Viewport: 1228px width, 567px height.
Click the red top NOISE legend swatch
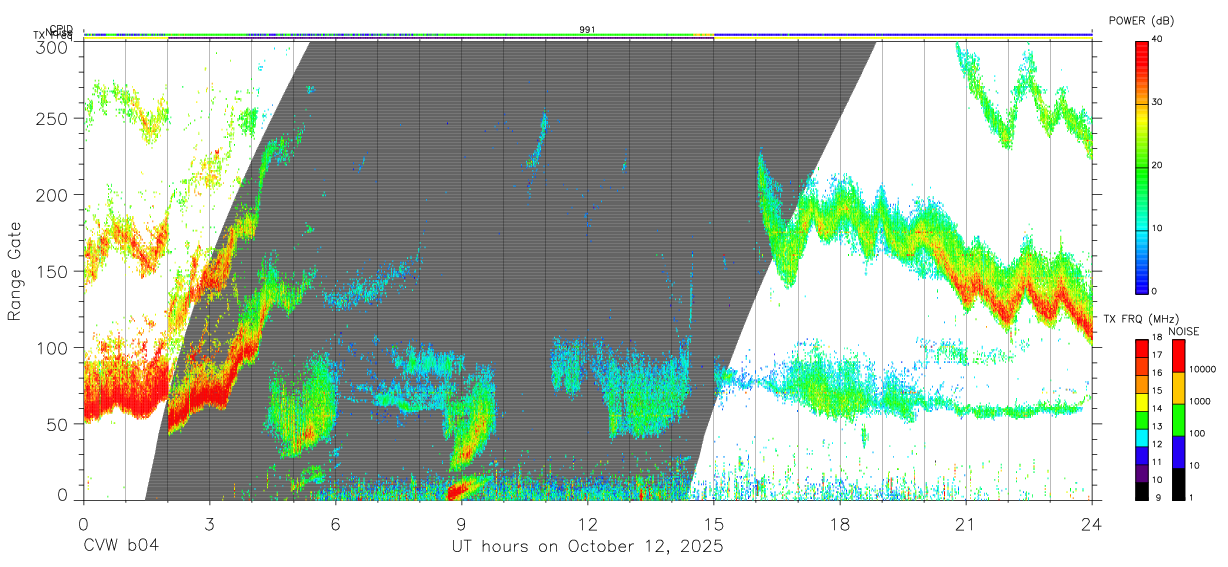coord(1177,355)
